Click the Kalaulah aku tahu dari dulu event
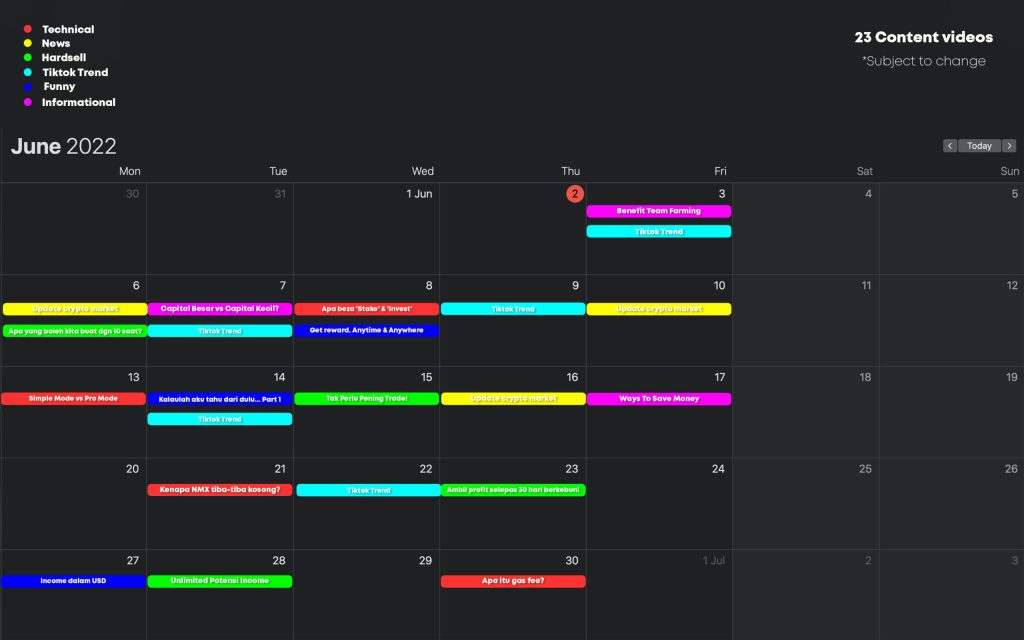This screenshot has width=1024, height=640. pyautogui.click(x=220, y=399)
